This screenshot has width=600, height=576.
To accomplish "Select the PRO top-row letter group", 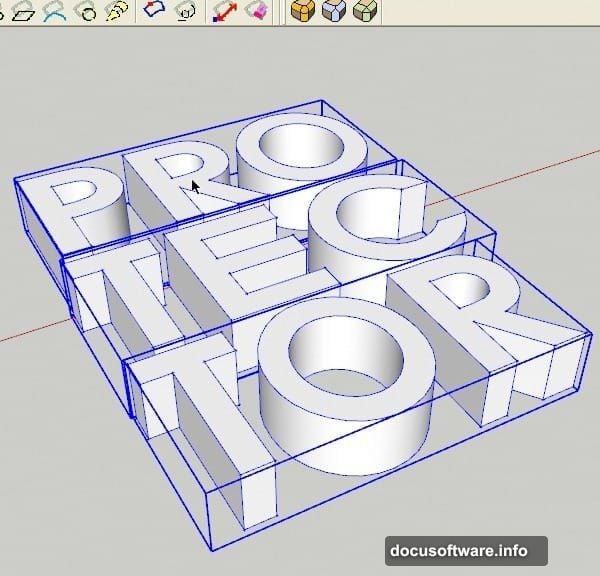I will [207, 180].
